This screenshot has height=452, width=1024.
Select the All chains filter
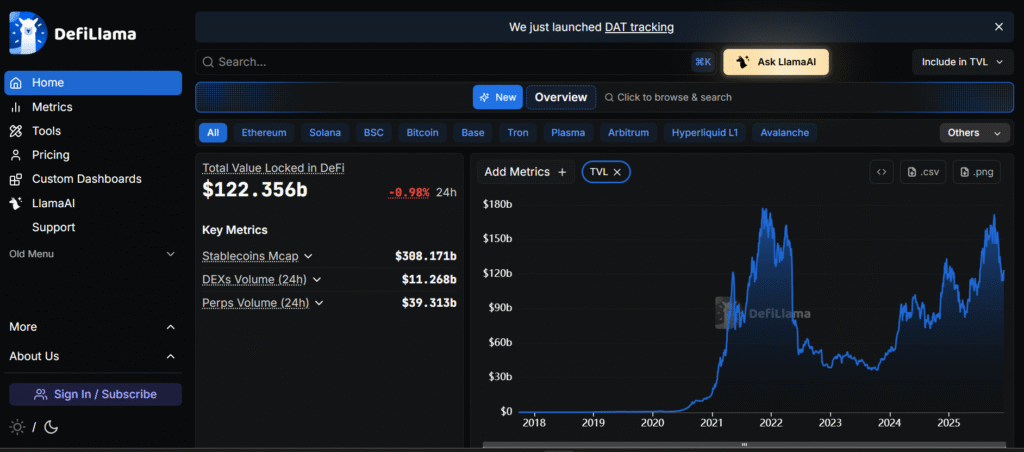(213, 133)
